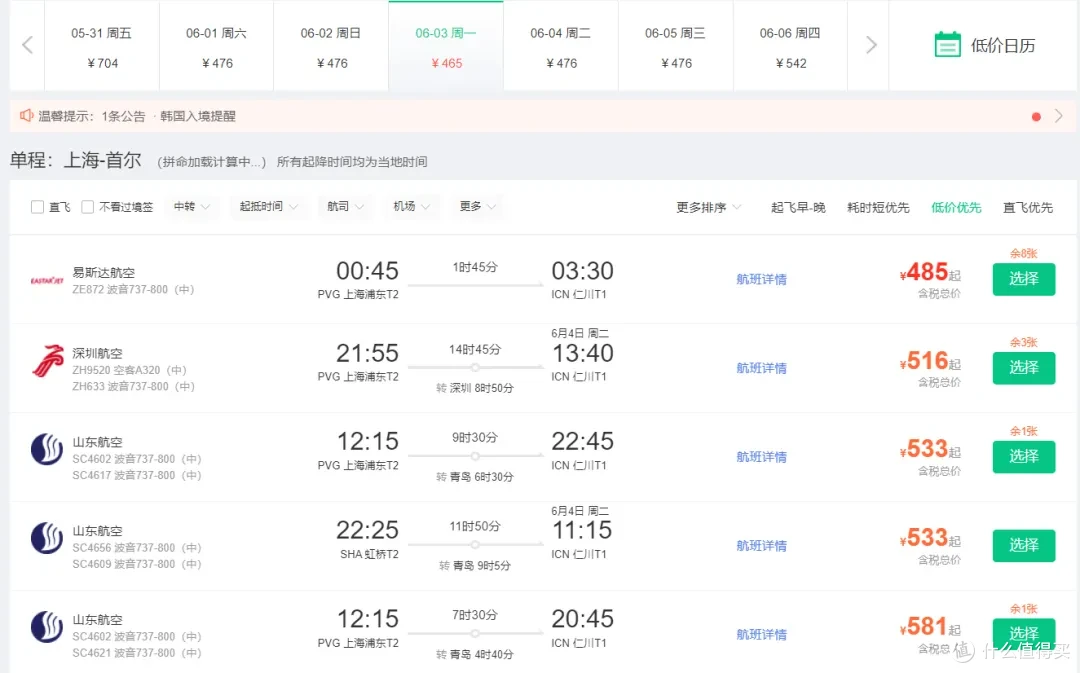Viewport: 1080px width, 673px height.
Task: Click the 余8张 remaining tickets label
Action: pos(1024,253)
